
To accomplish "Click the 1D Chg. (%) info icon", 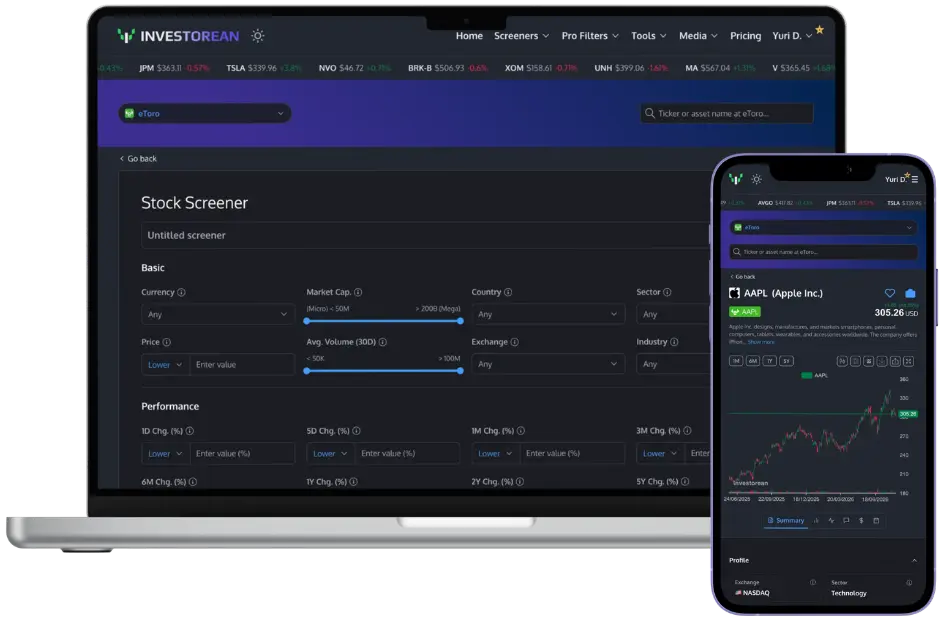I will click(x=189, y=431).
